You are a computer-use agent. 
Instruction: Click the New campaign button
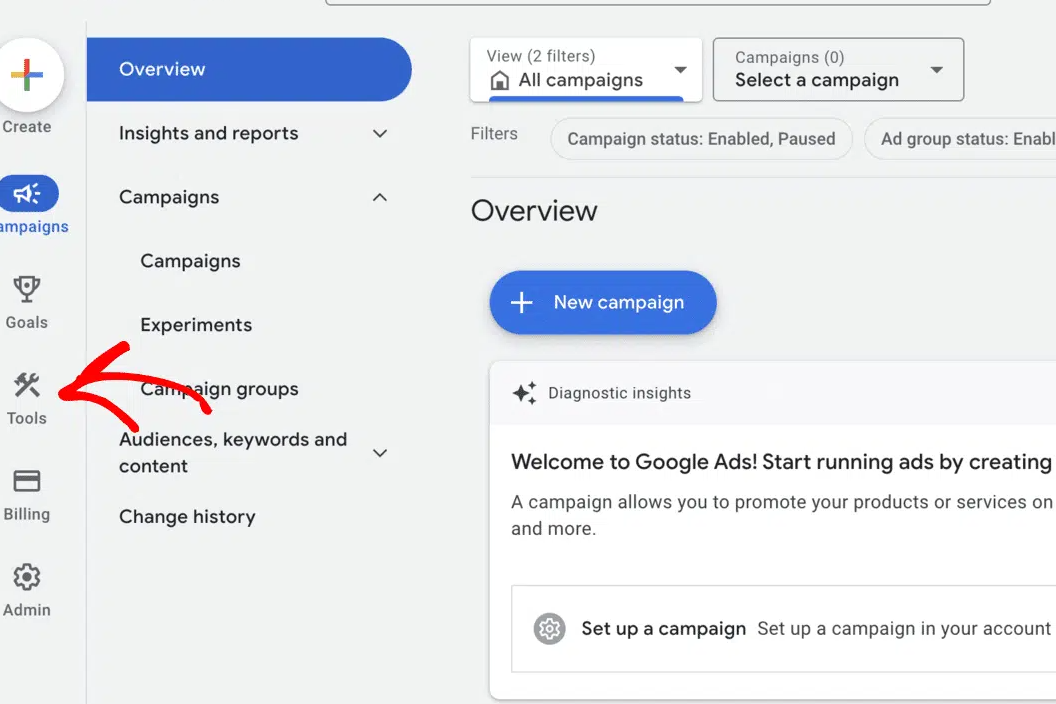[603, 302]
